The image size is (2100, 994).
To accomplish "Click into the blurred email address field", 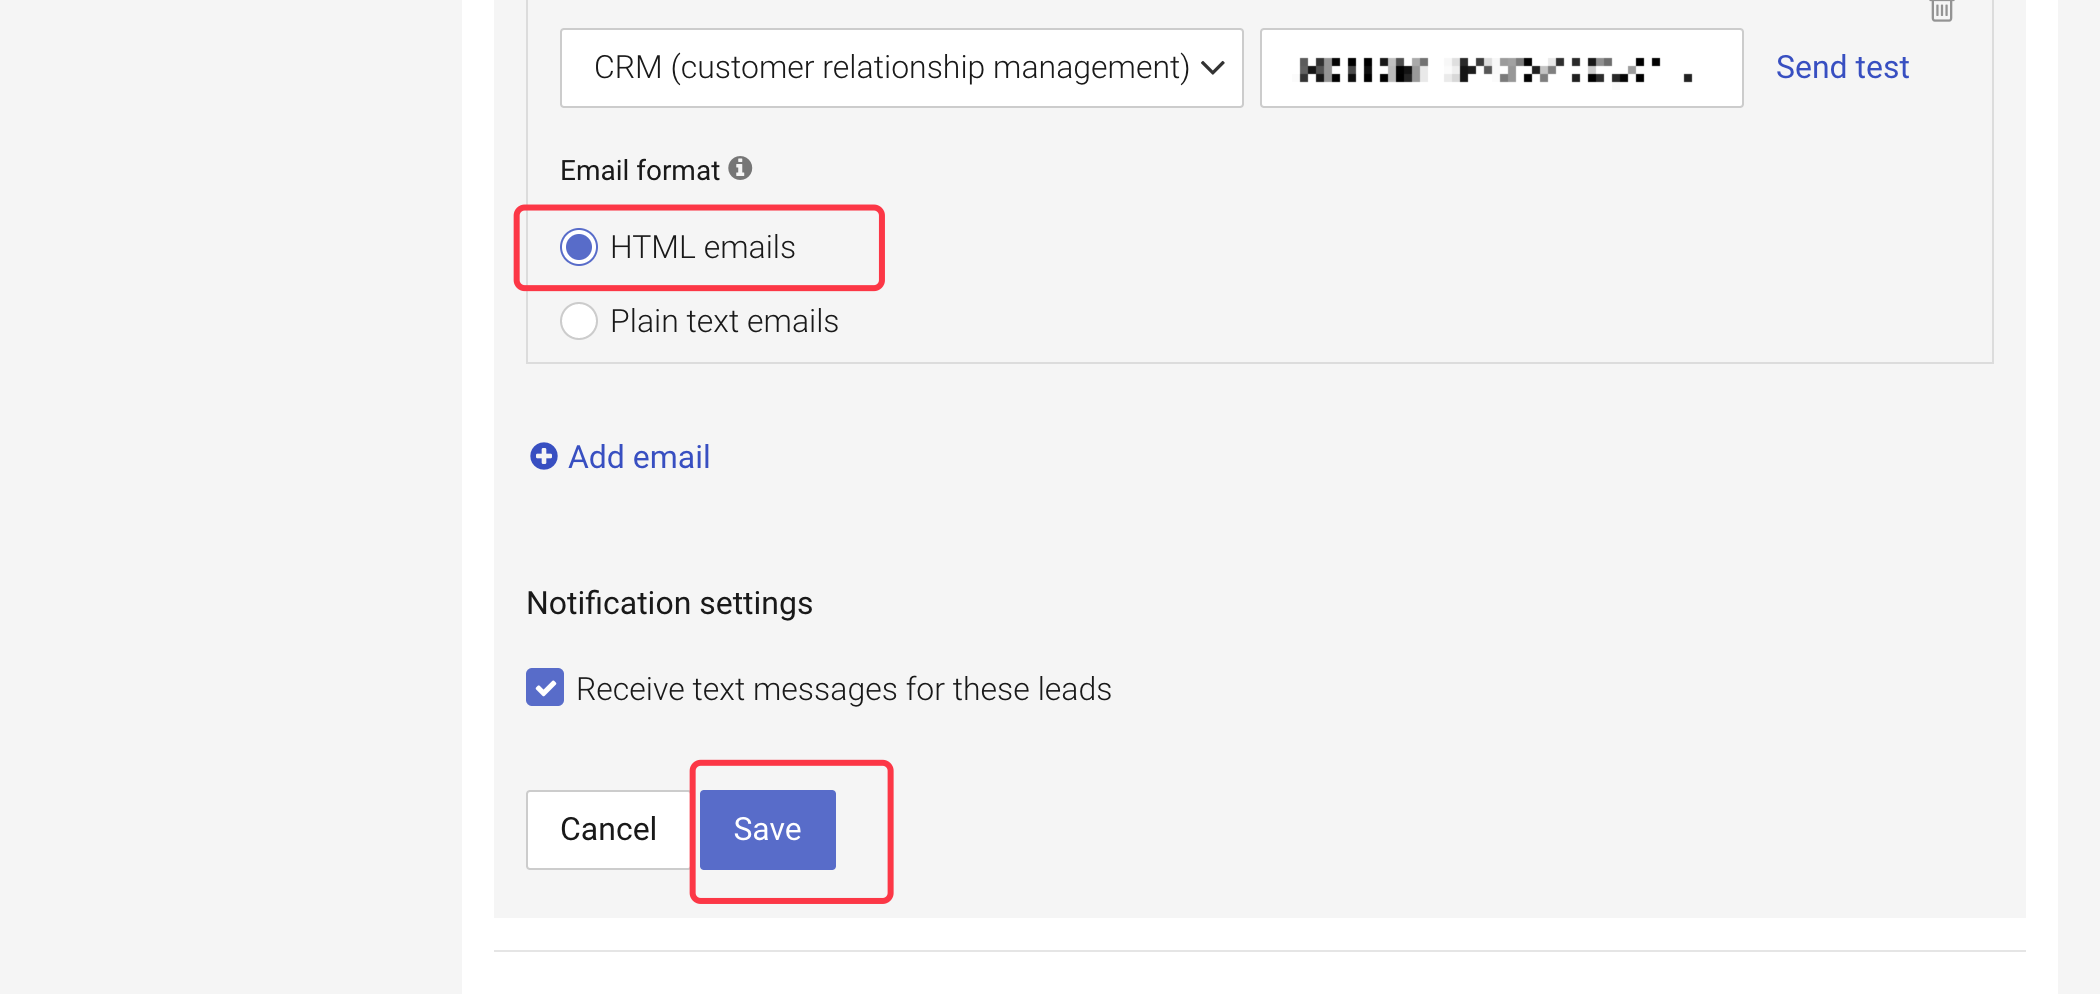I will 1500,68.
